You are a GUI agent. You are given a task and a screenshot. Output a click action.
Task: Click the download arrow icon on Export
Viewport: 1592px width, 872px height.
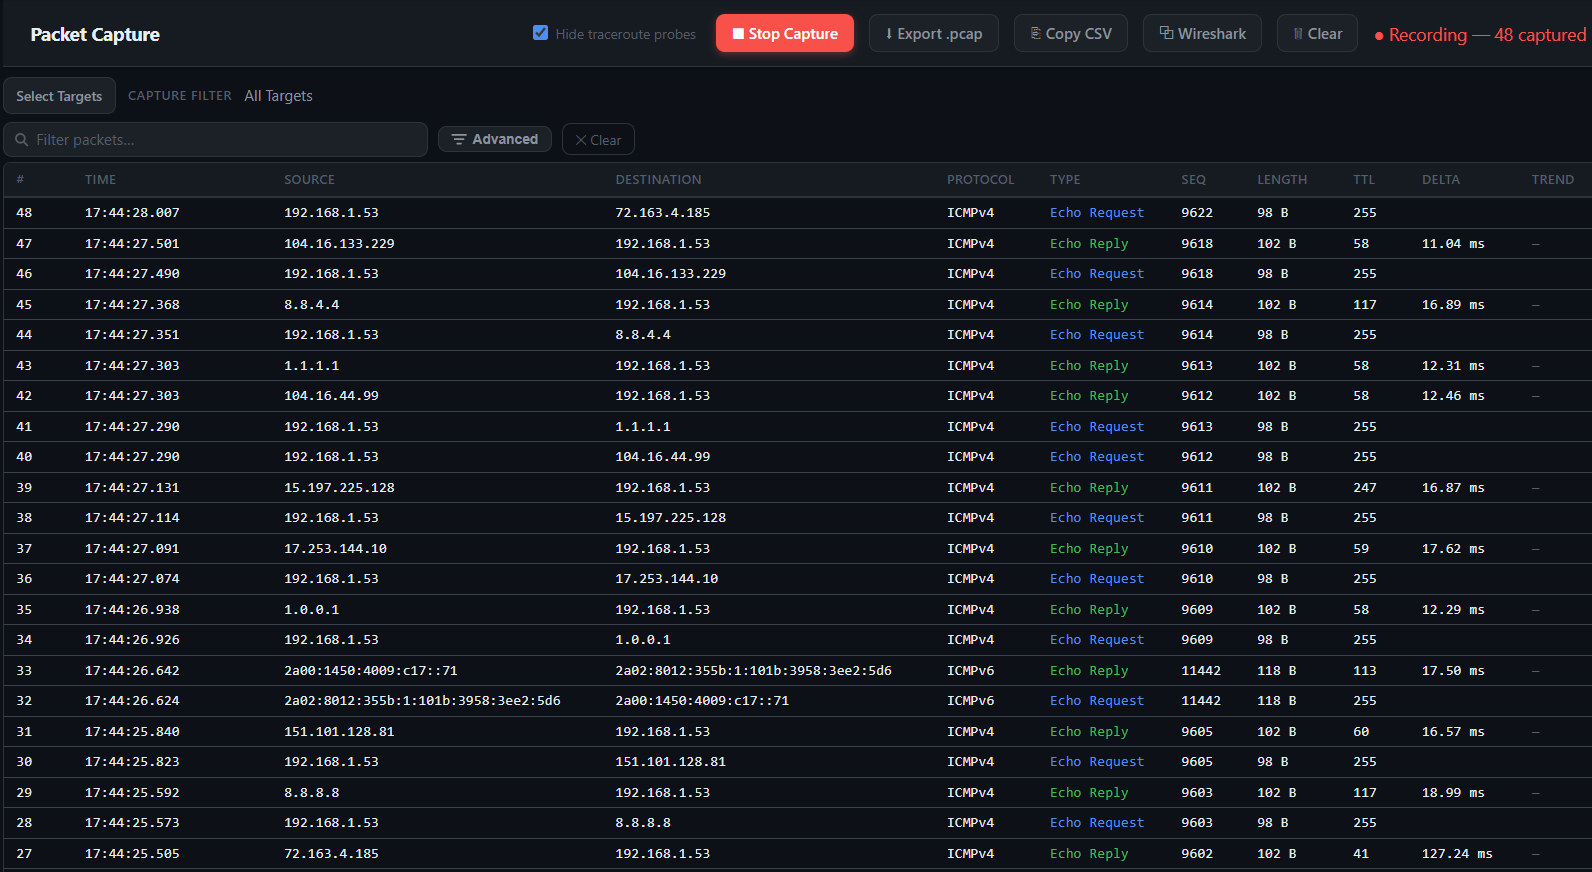pos(889,34)
